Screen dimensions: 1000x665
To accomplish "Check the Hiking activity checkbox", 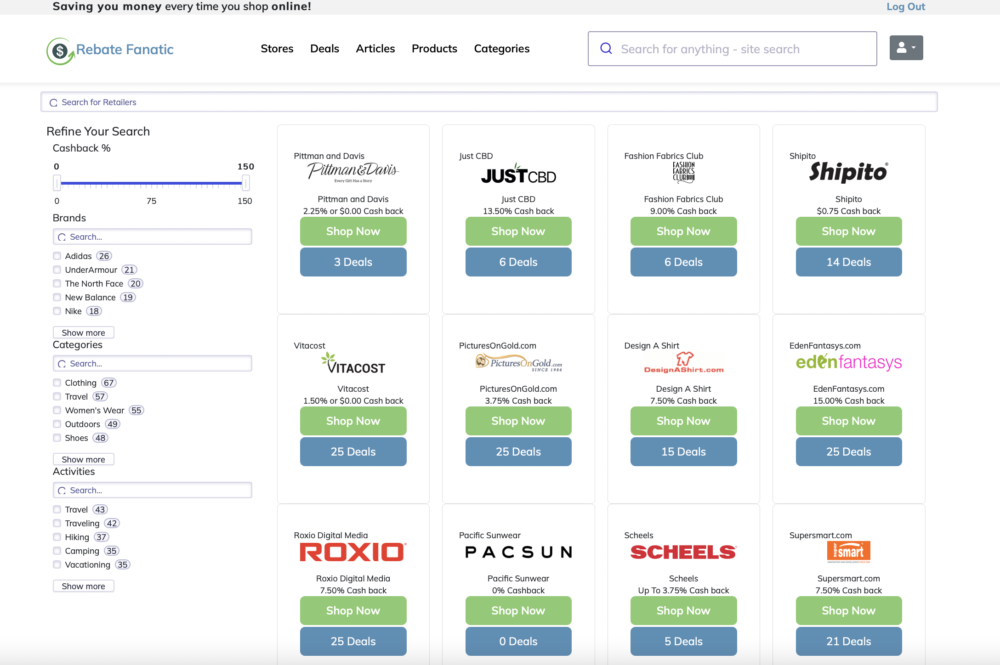I will pos(57,537).
